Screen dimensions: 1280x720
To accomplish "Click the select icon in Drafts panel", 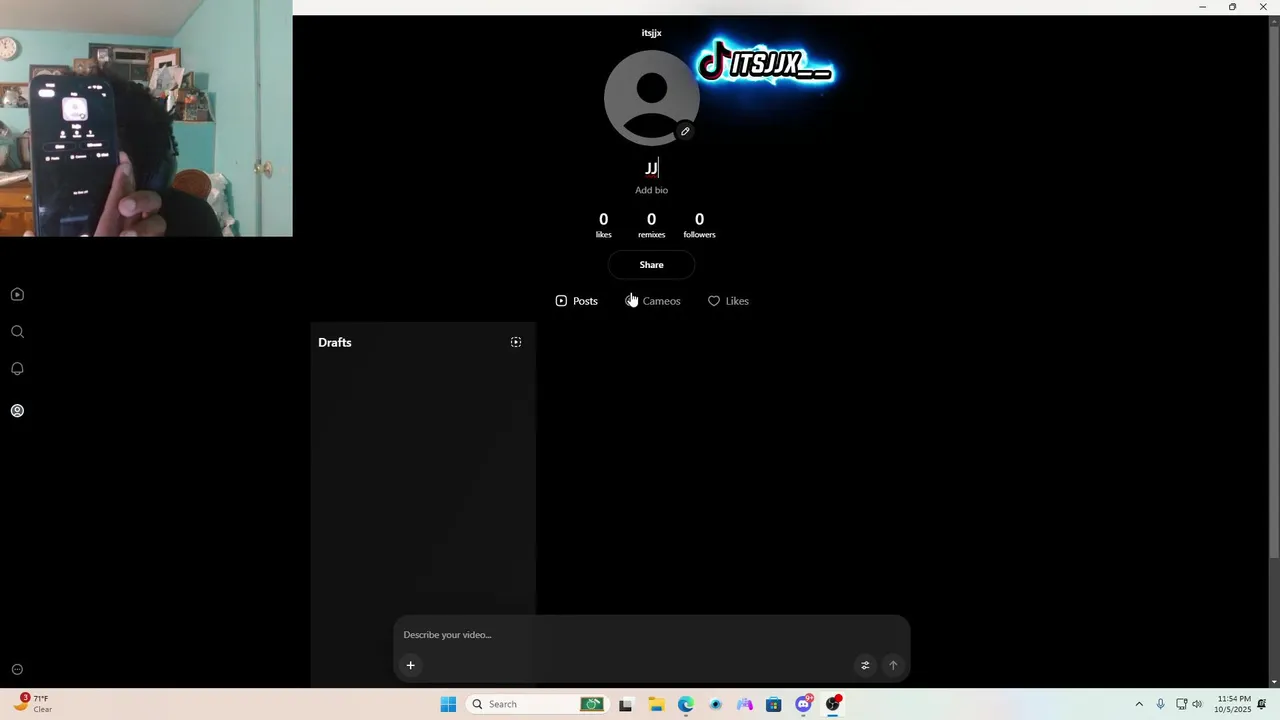I will pos(516,342).
